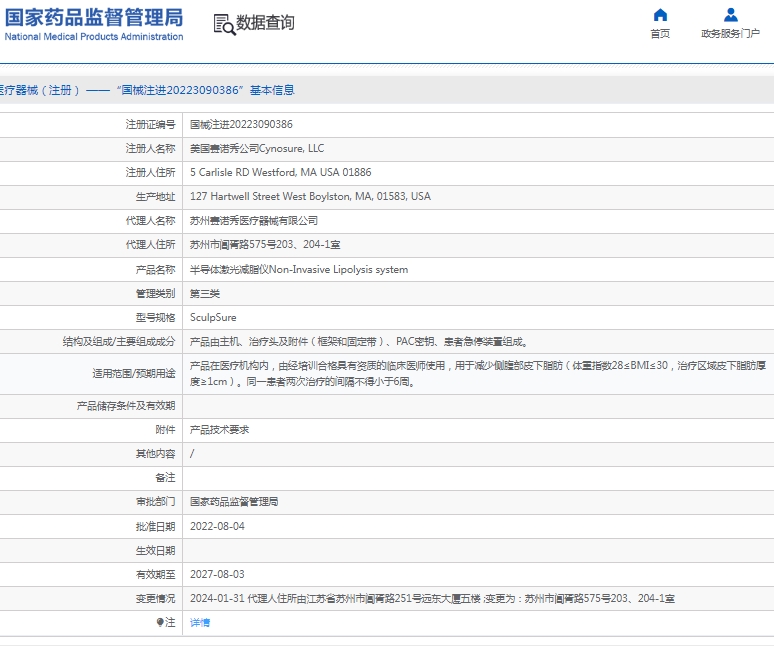Open 政务服务门户 link text

pos(731,34)
